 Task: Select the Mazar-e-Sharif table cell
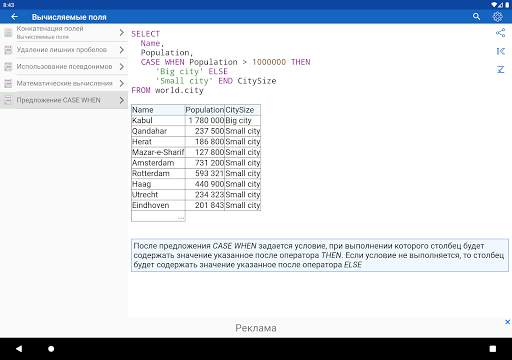tap(158, 152)
